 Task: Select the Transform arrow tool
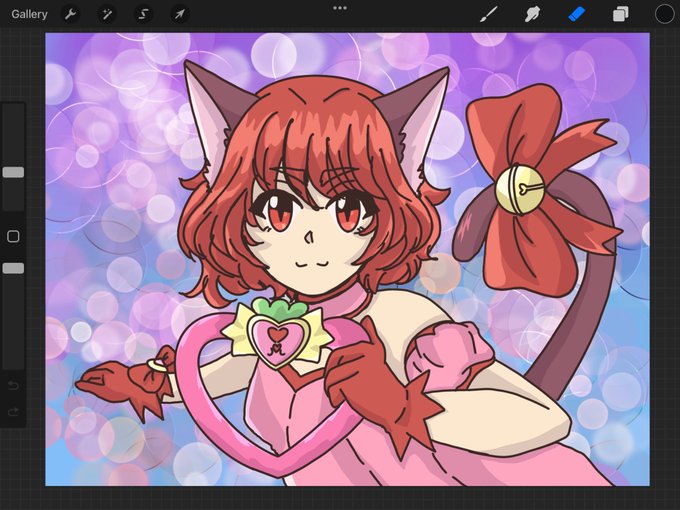pos(180,14)
